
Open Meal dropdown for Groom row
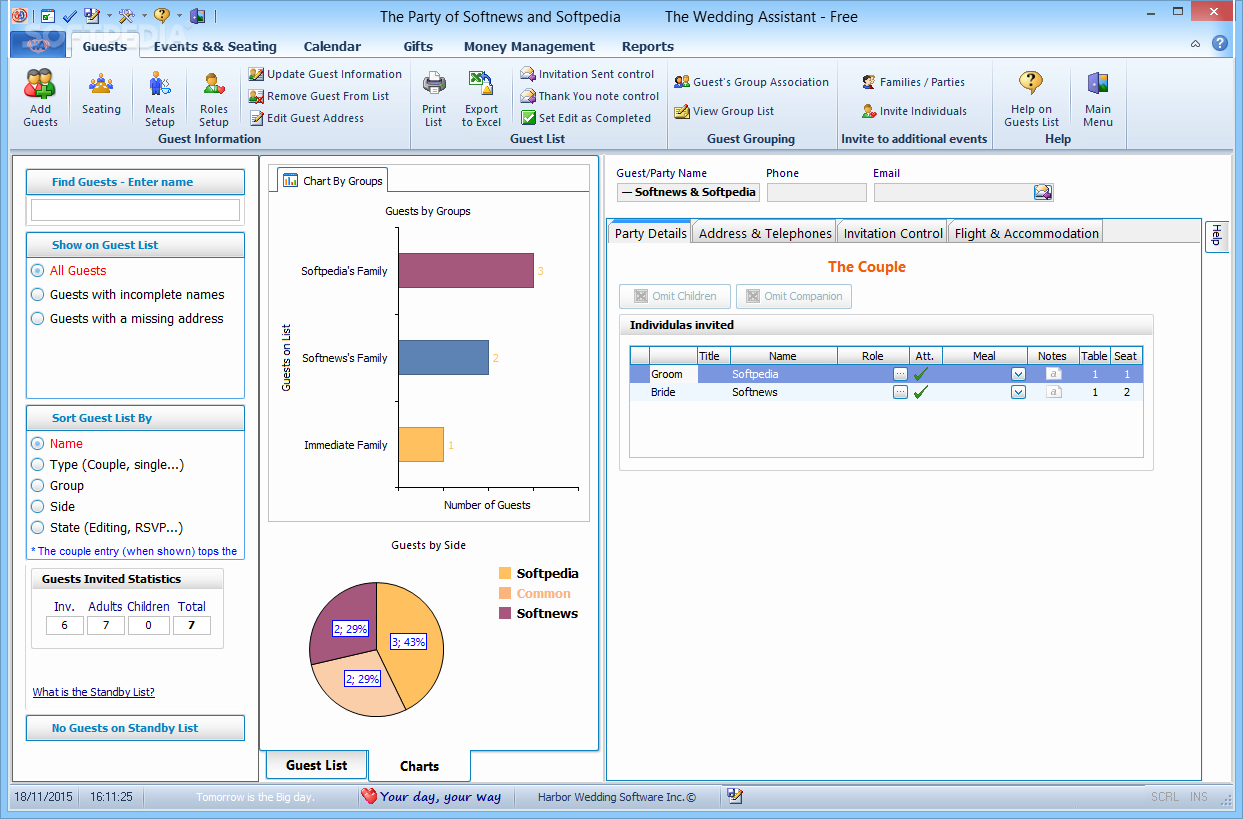1018,374
